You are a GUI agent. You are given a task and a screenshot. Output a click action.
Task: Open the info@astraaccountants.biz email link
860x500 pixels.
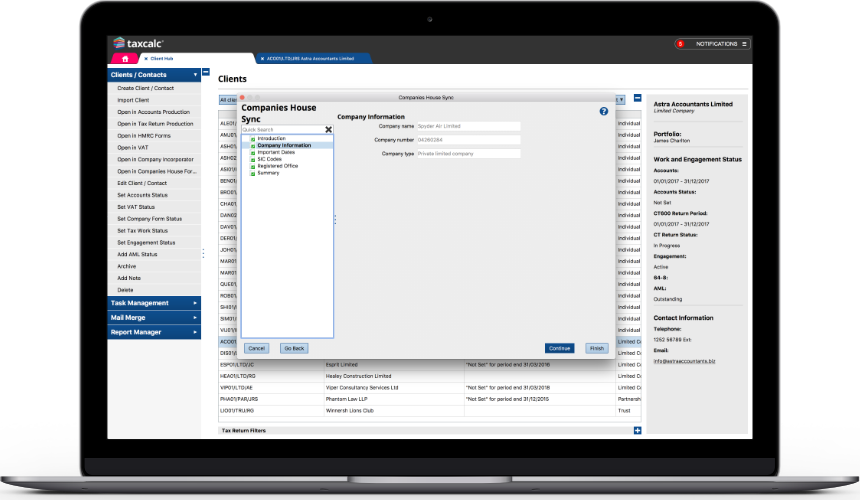click(x=684, y=361)
